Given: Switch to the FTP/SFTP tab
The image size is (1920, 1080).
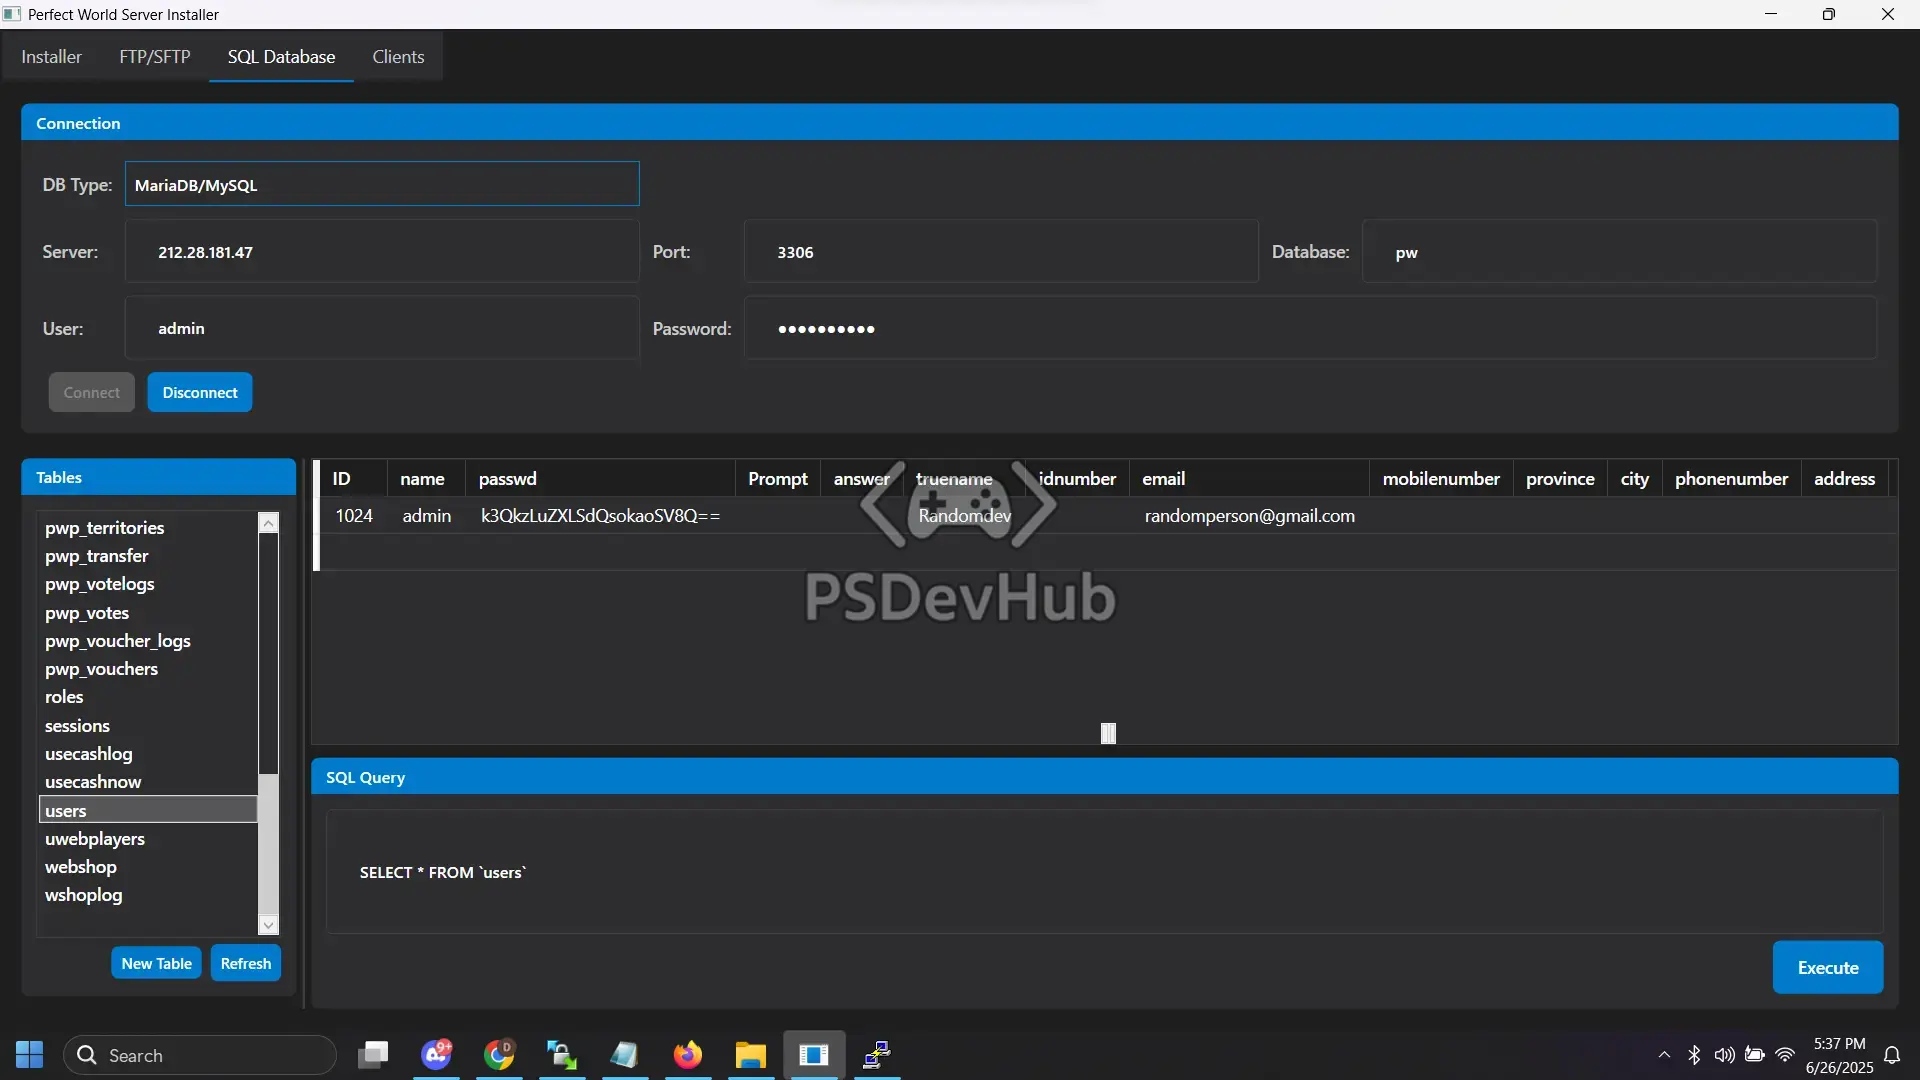Looking at the screenshot, I should 155,57.
